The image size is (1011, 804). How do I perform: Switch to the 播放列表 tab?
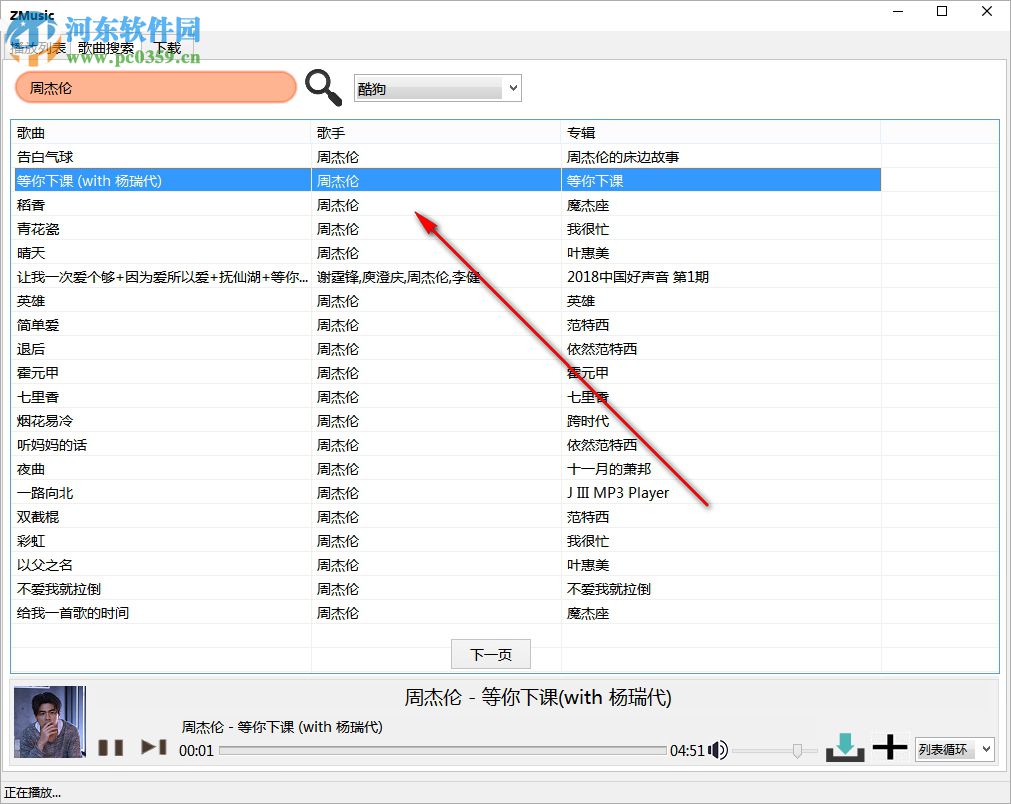click(x=38, y=46)
